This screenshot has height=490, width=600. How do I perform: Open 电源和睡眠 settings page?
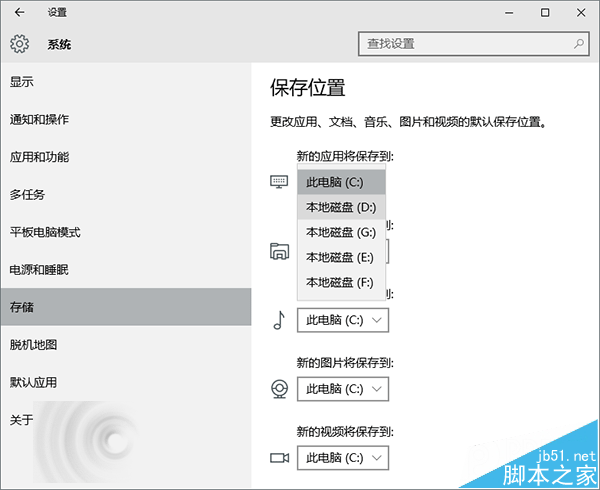point(126,270)
